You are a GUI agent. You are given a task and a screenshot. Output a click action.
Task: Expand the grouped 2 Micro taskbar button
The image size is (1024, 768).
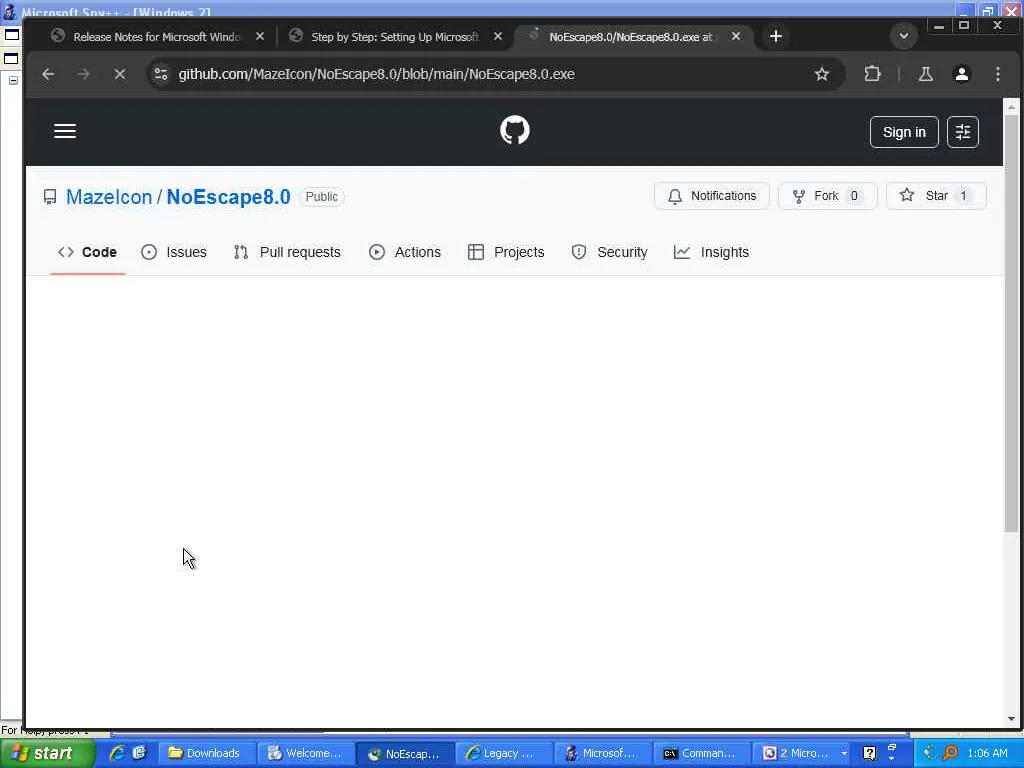[803, 754]
